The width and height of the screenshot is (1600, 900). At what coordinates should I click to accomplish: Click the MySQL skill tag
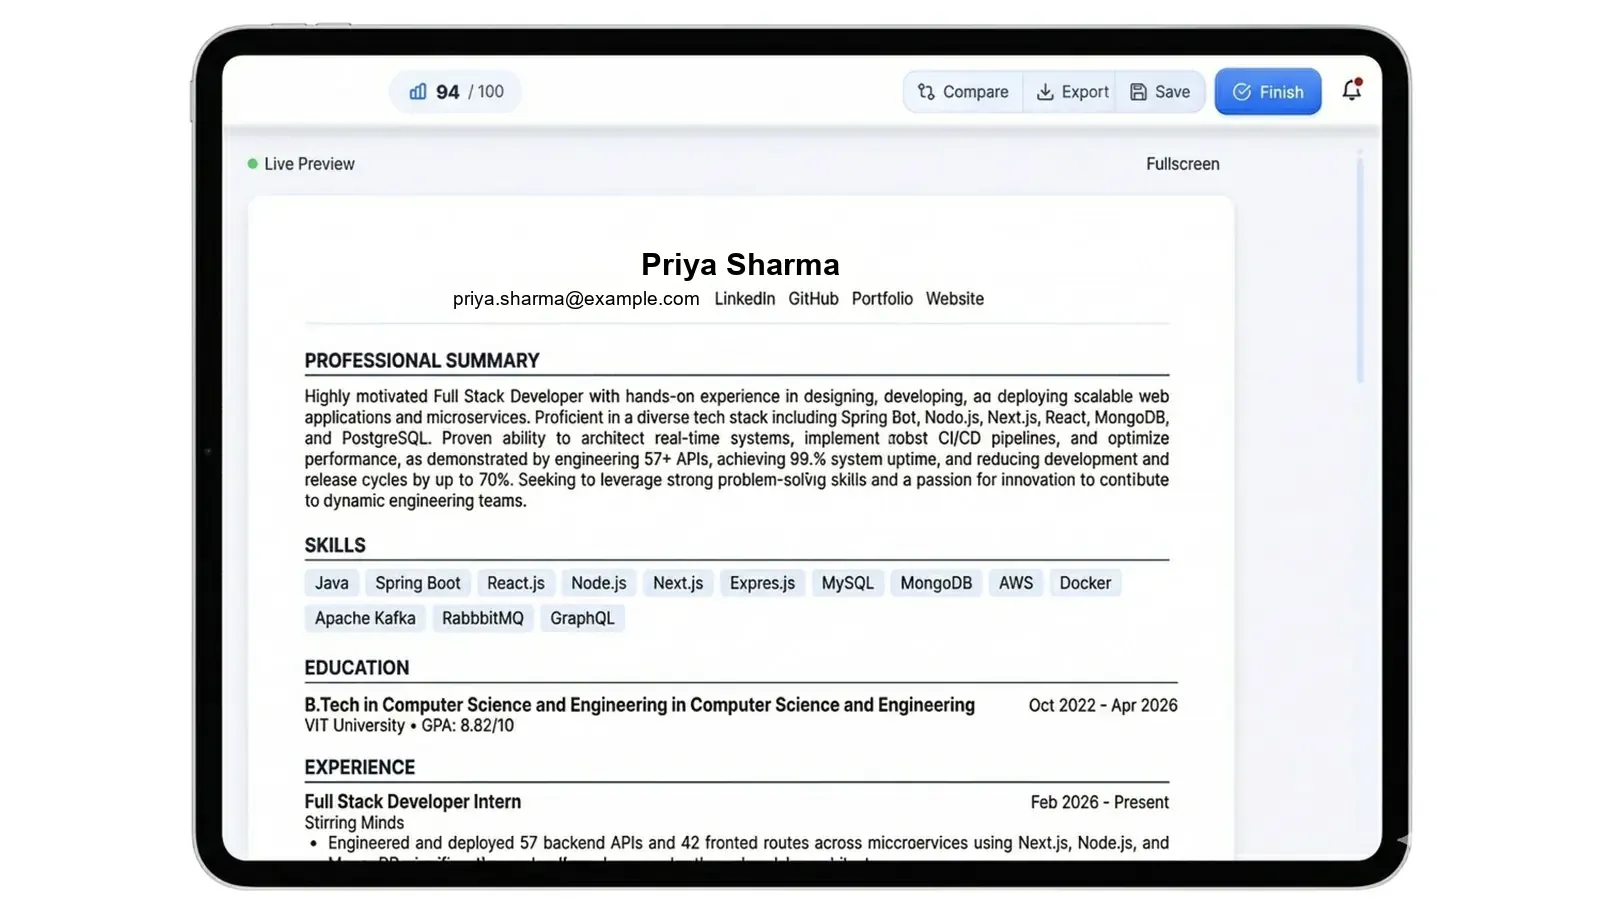[x=847, y=583]
